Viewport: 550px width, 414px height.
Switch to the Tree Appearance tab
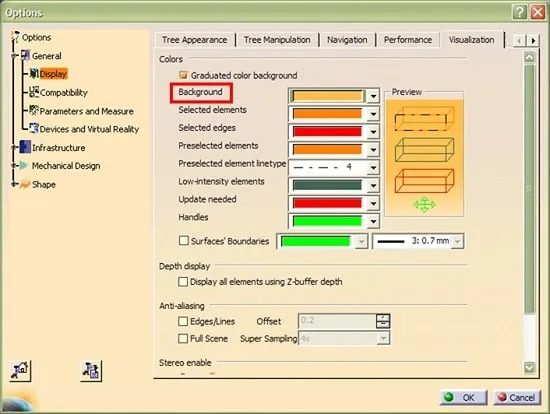tap(195, 40)
